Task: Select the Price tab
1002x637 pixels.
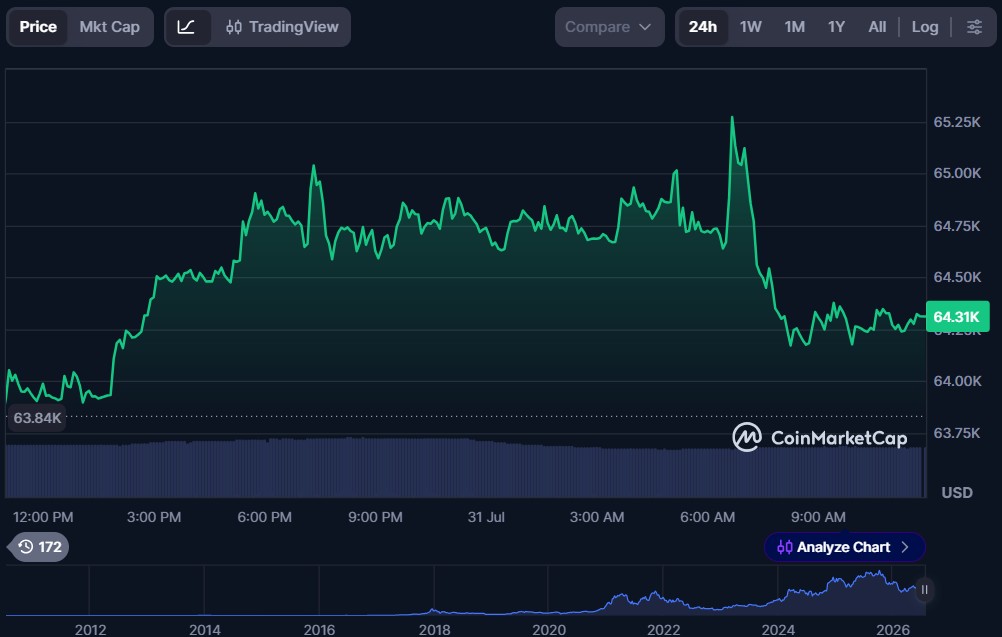Action: click(x=38, y=27)
